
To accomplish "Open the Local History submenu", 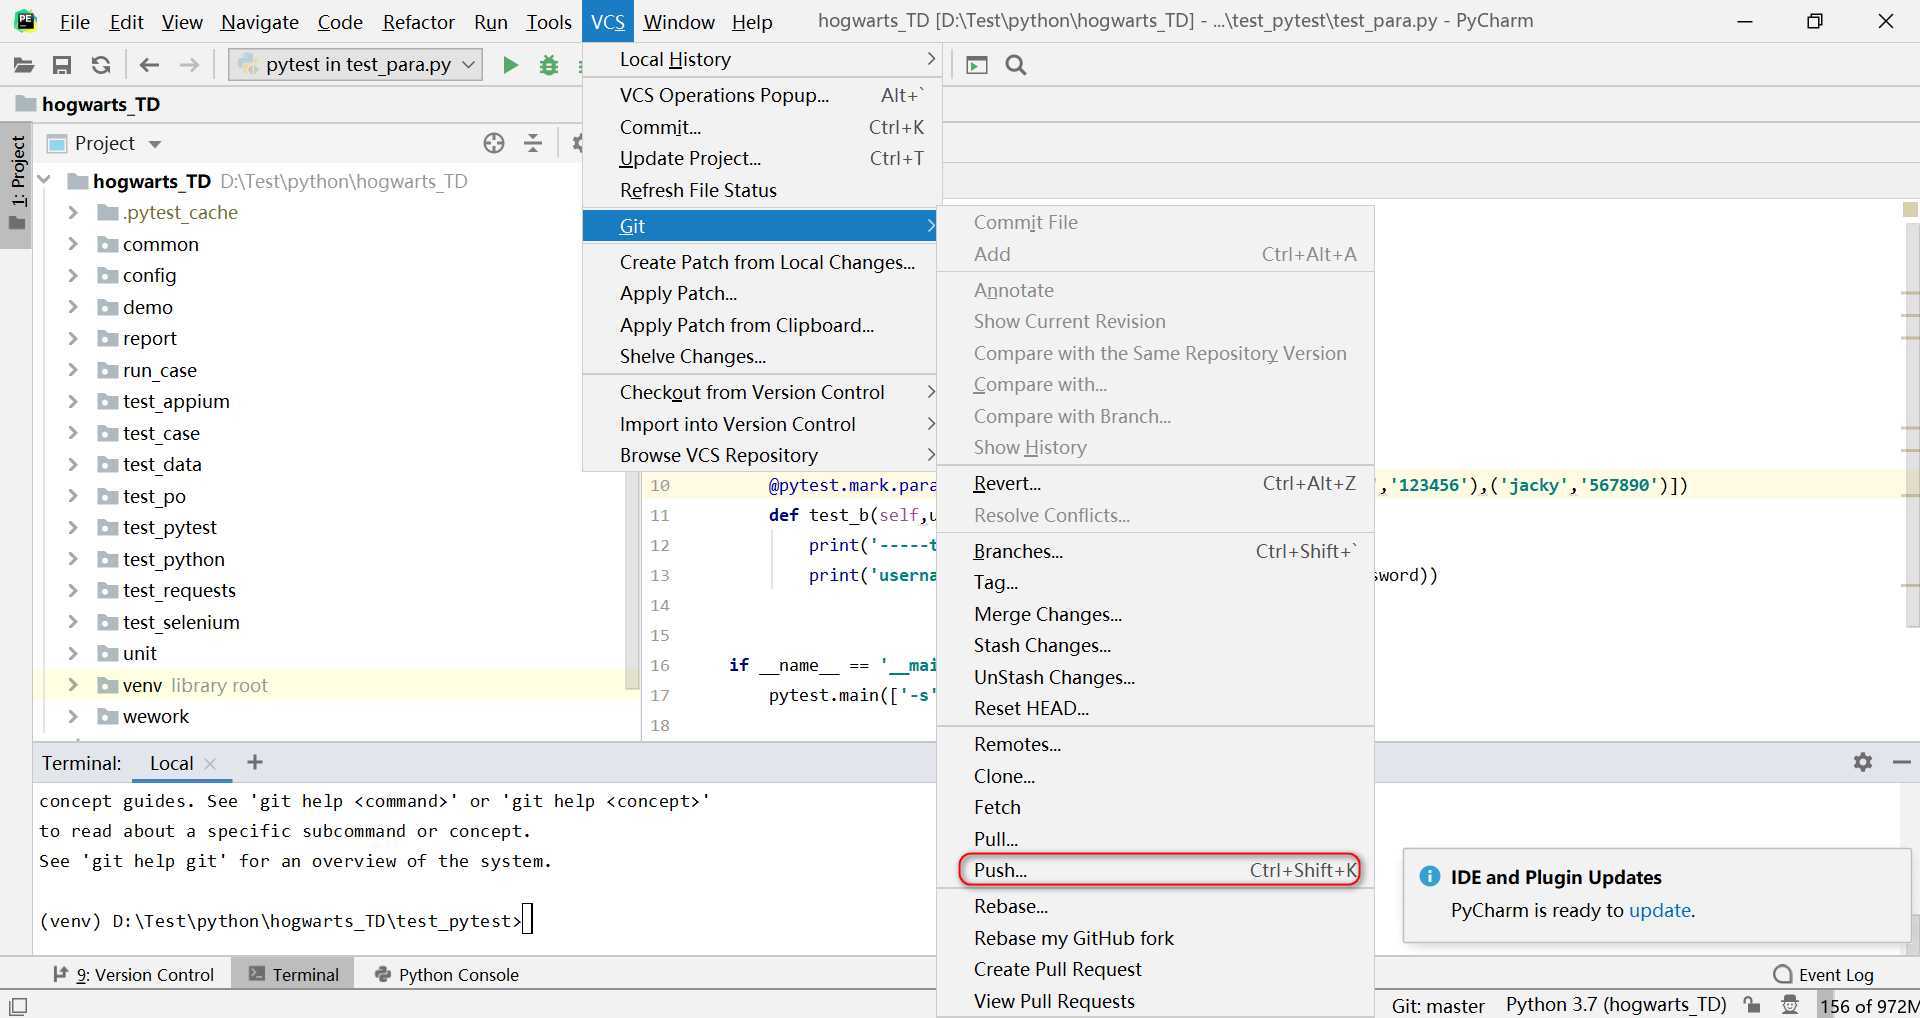I will [762, 60].
